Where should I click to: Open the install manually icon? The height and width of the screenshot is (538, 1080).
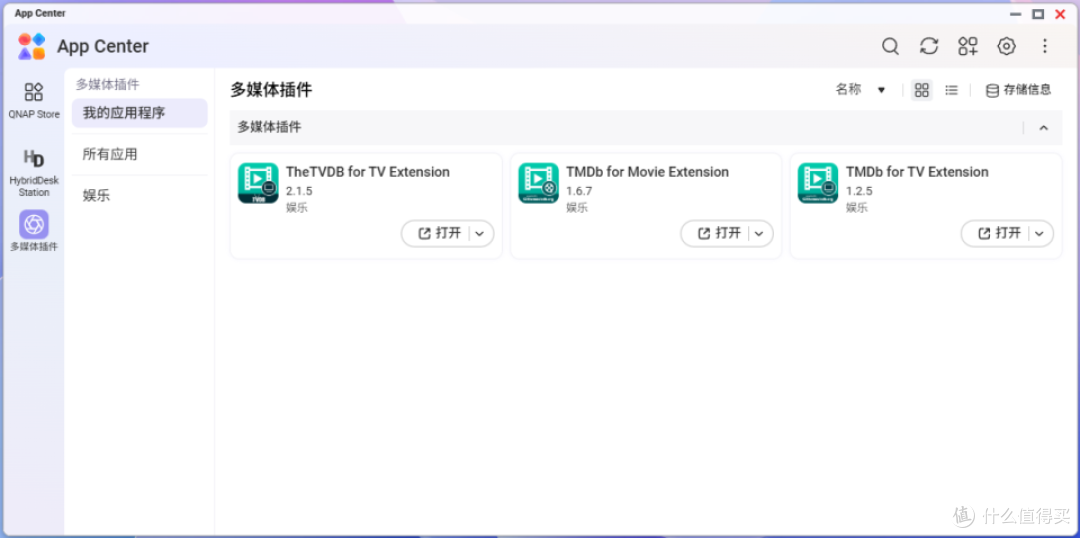(x=968, y=46)
